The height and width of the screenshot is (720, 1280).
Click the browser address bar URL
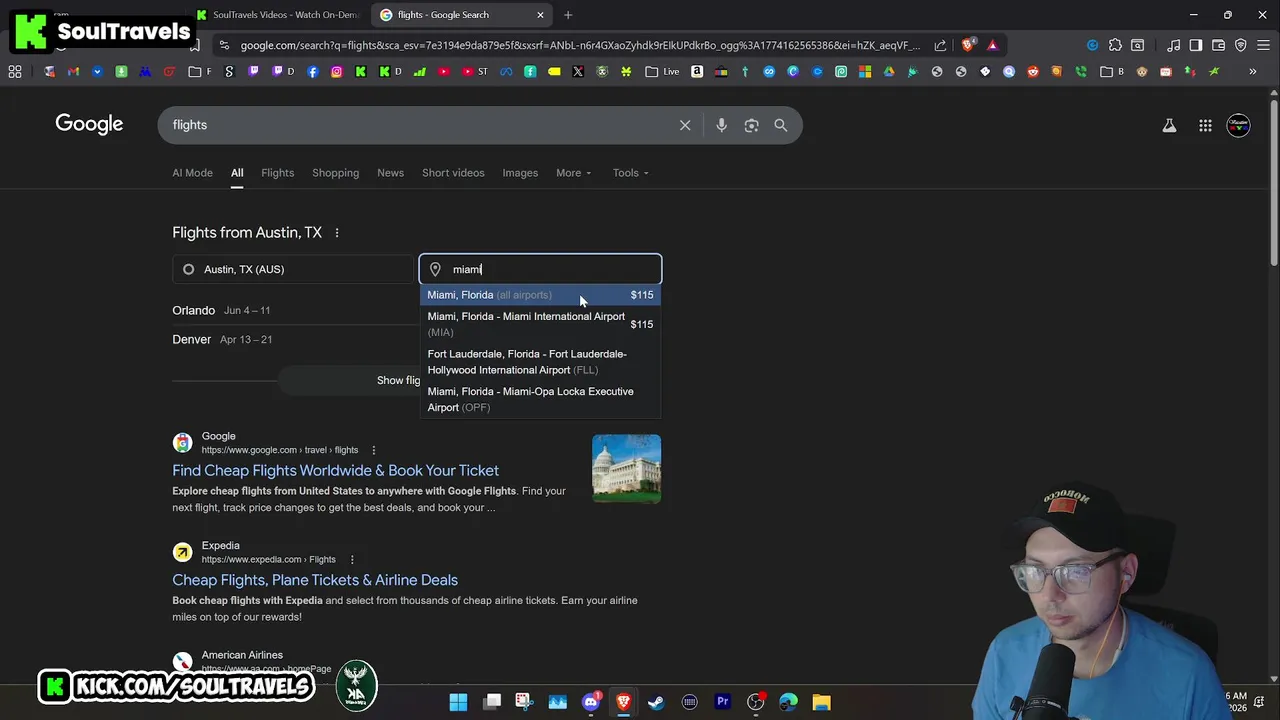click(x=580, y=45)
